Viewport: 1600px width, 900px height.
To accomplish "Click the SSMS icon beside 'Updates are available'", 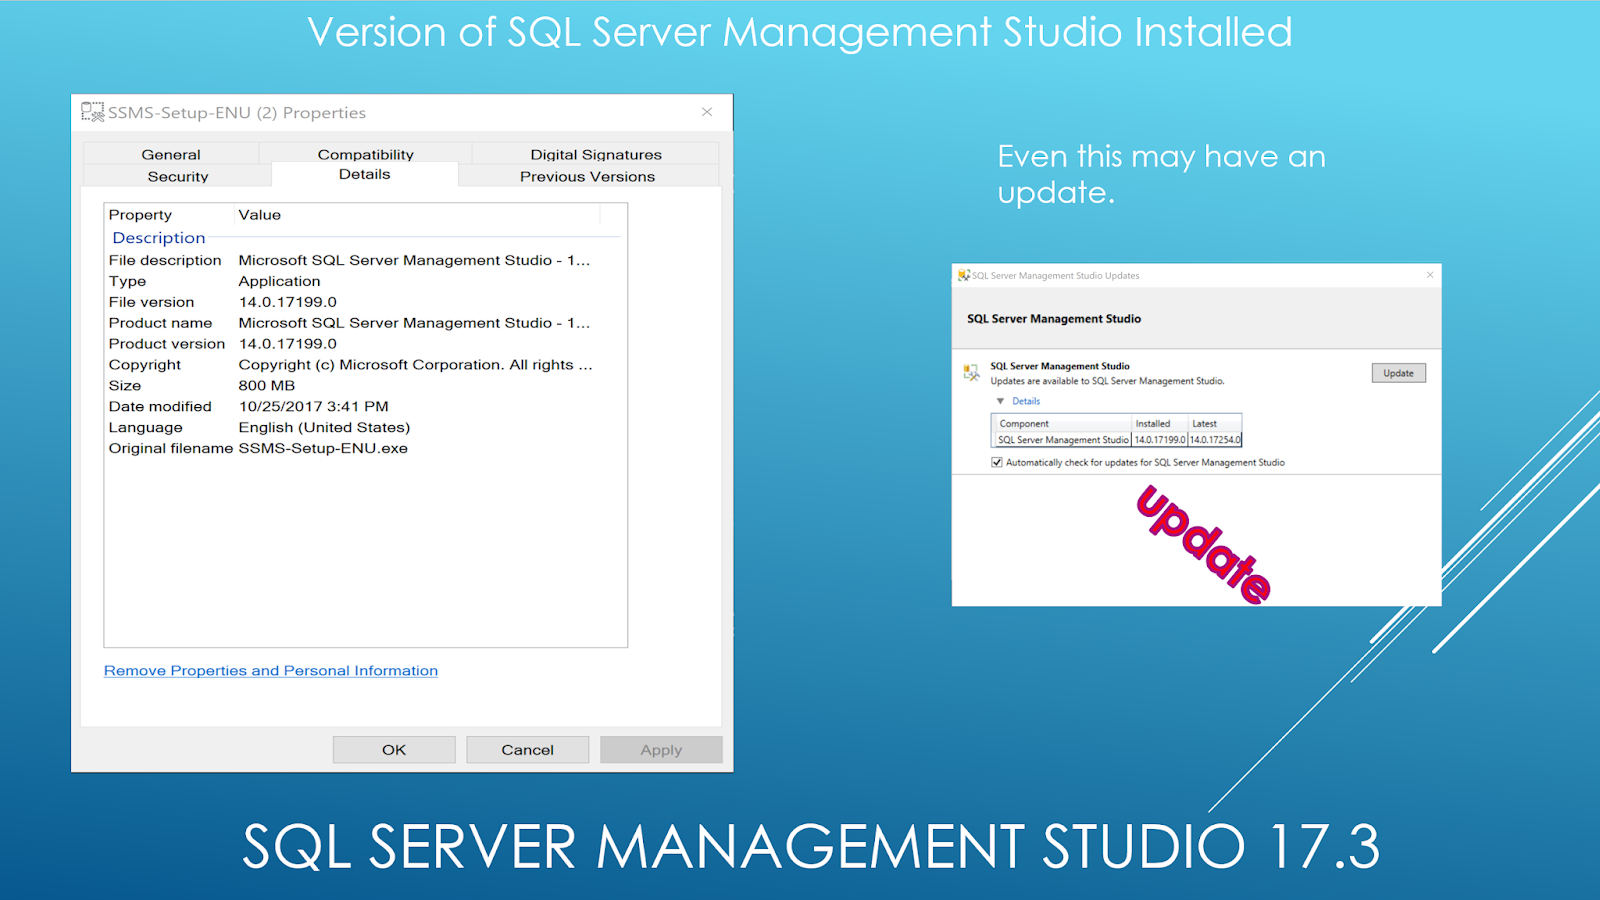I will [971, 372].
